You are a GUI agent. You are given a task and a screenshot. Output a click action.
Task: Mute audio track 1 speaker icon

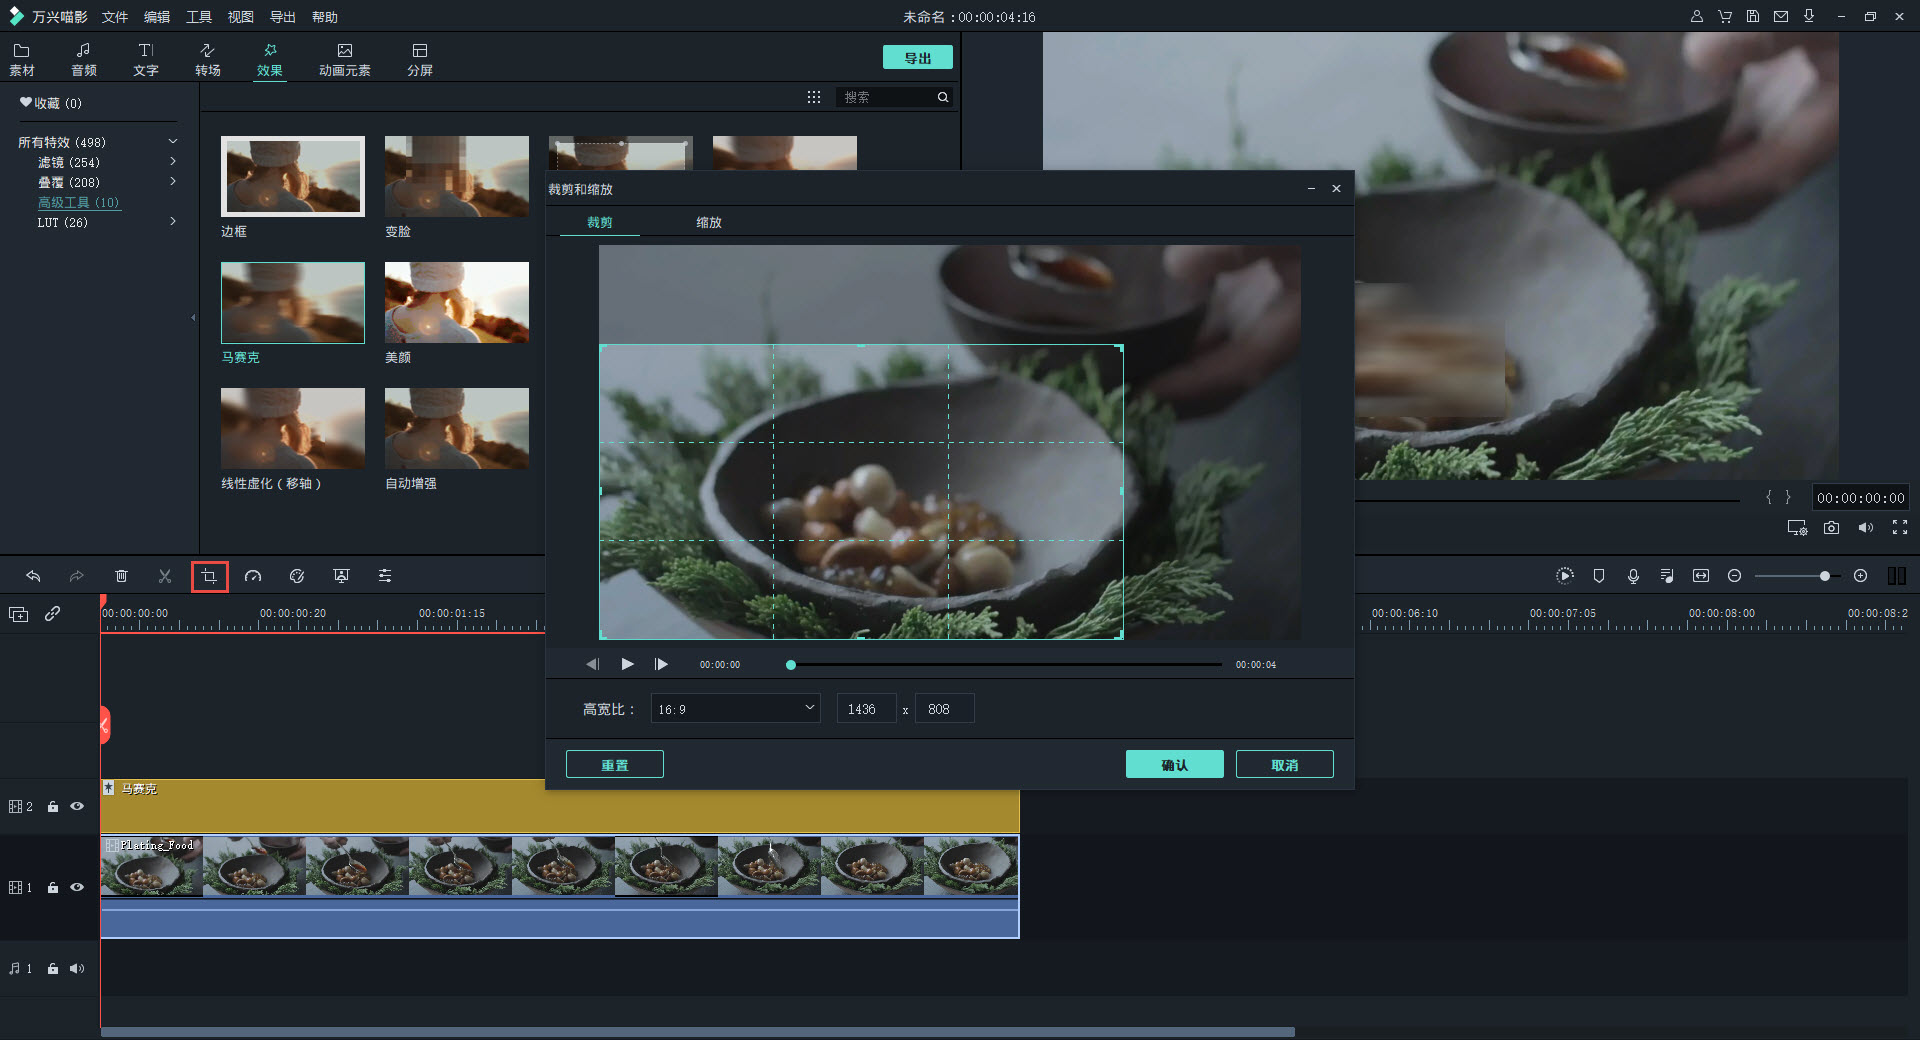[77, 968]
